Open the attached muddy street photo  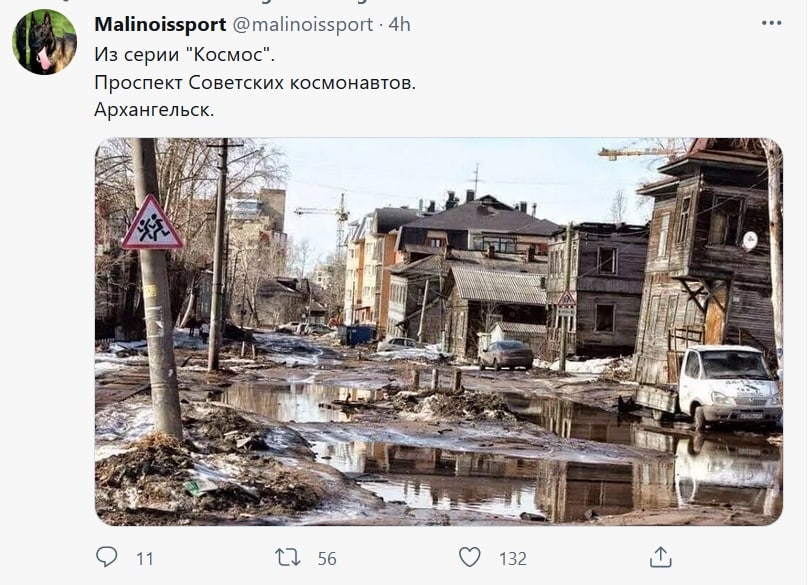pos(439,332)
